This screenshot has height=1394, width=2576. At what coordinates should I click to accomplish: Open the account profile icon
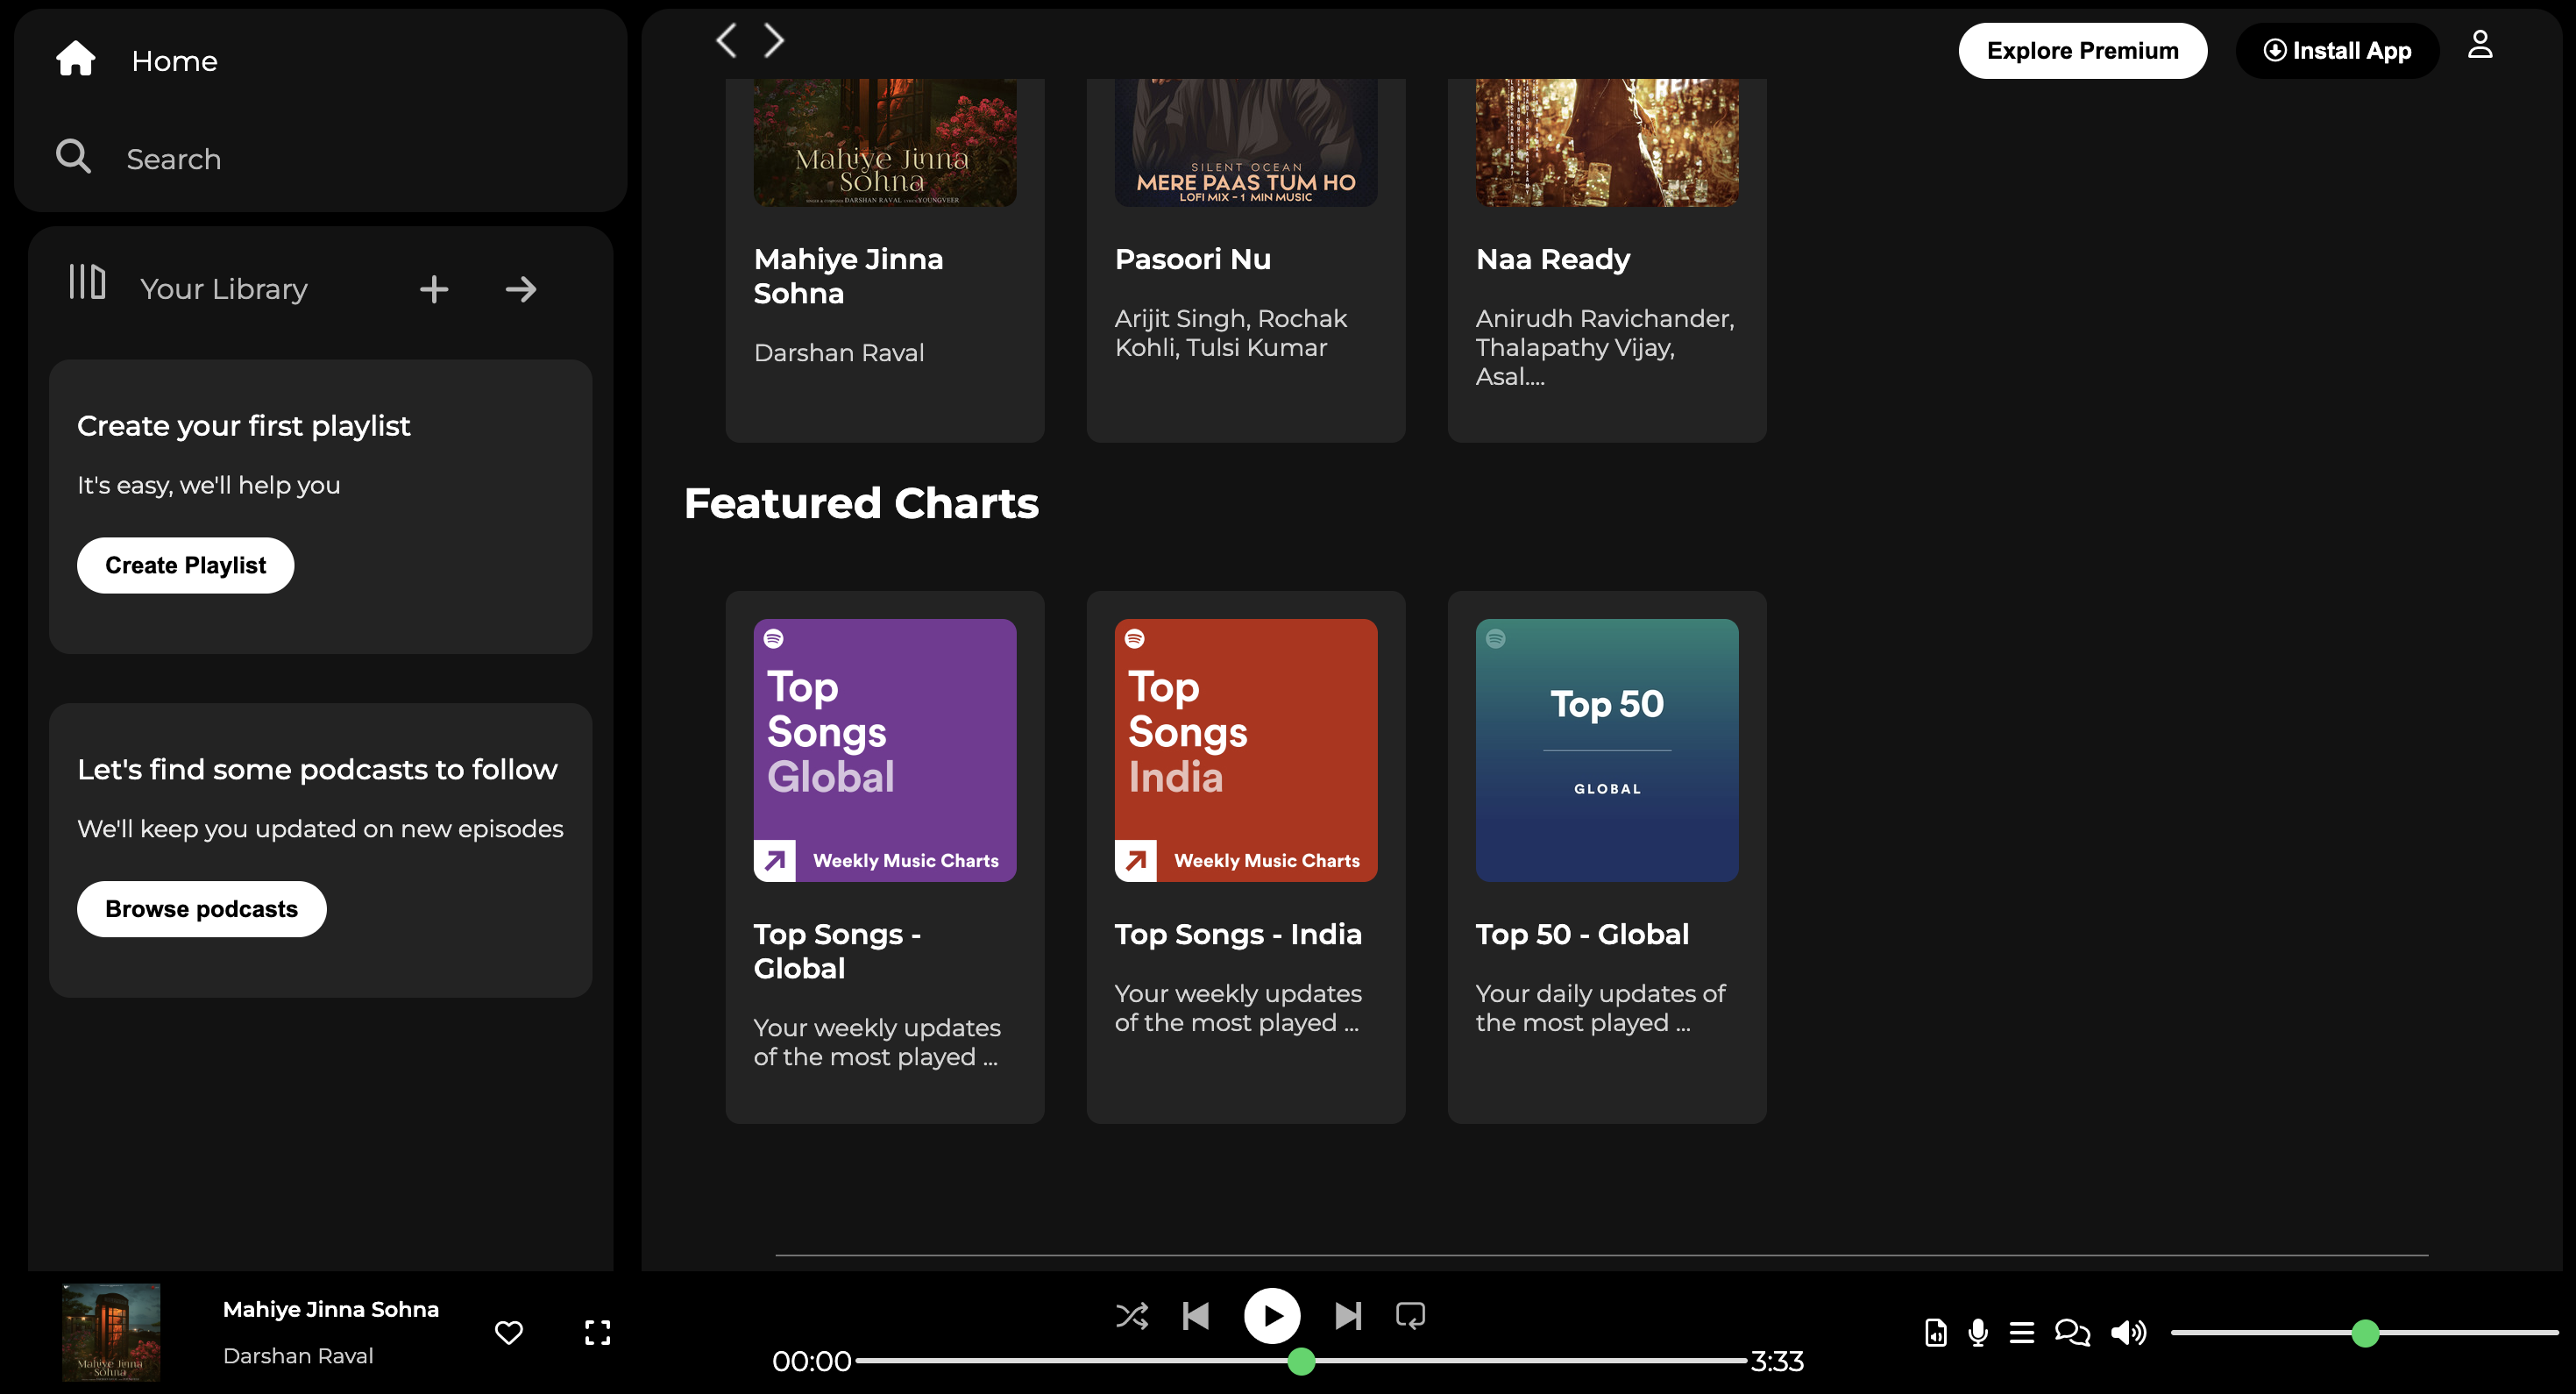click(x=2480, y=44)
